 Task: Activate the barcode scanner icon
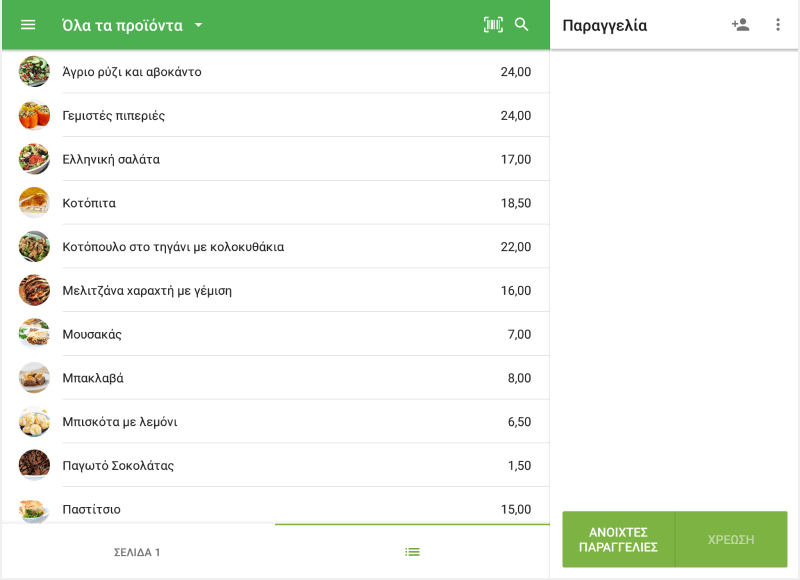(493, 25)
